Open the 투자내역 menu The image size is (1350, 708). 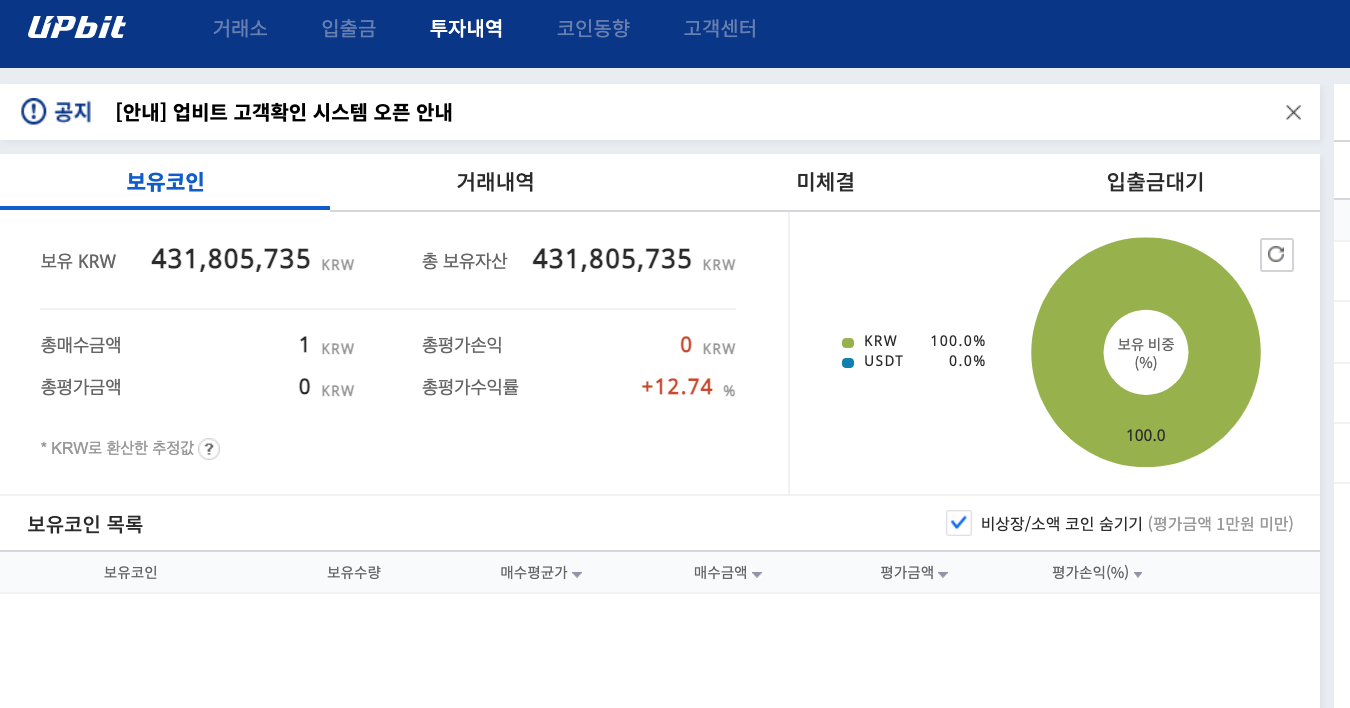click(466, 28)
